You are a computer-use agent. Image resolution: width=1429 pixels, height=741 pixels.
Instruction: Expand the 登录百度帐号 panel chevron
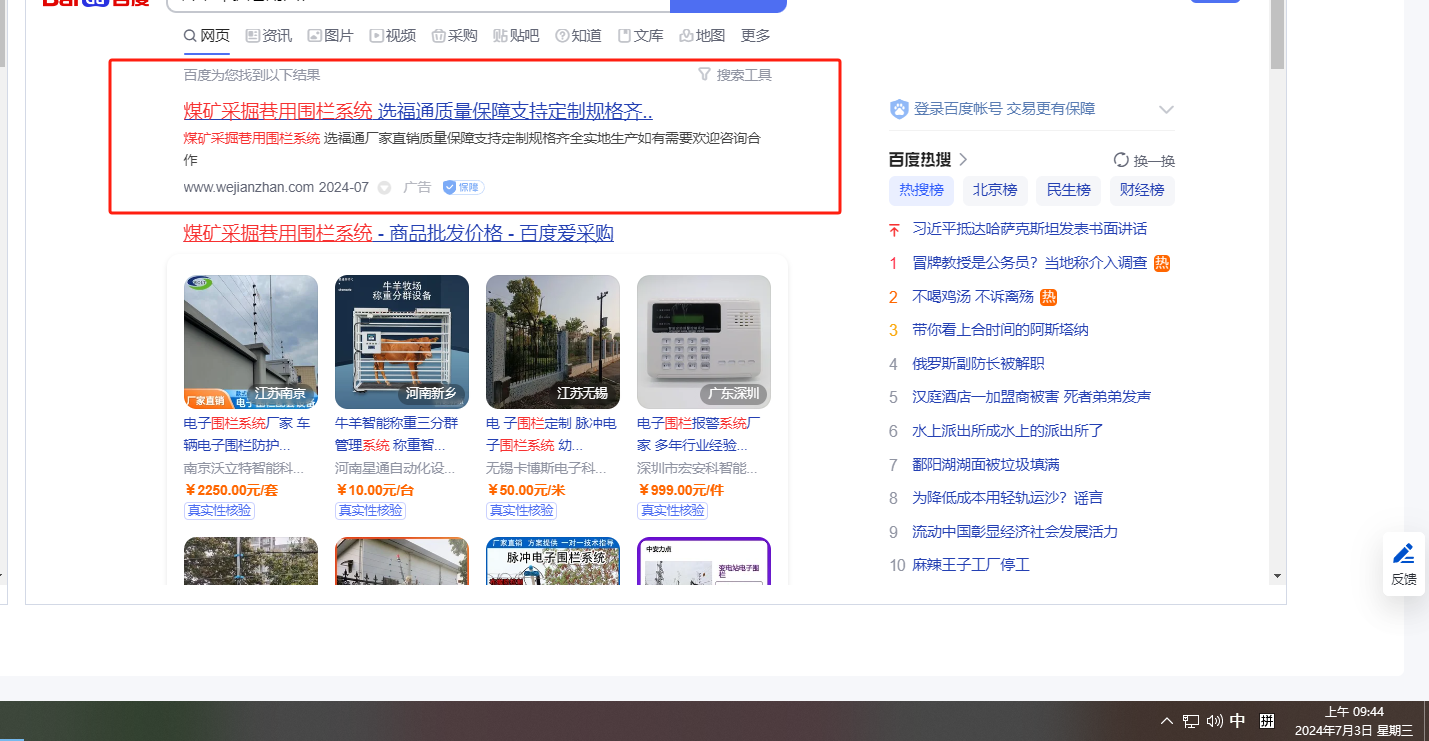(1166, 109)
